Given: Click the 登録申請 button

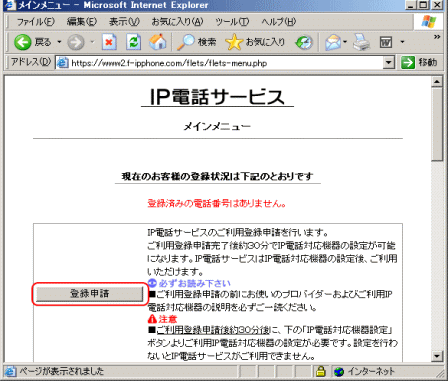Looking at the screenshot, I should (90, 294).
